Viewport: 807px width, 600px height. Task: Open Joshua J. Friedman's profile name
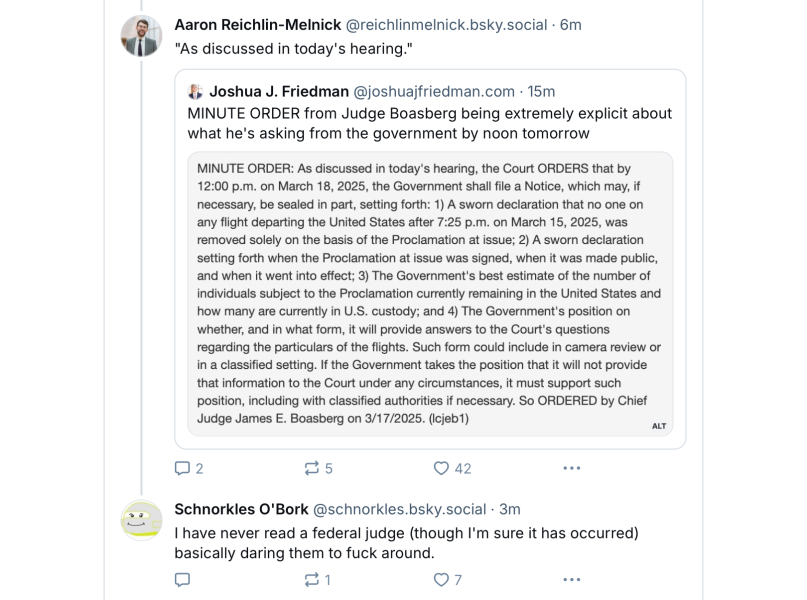[278, 92]
